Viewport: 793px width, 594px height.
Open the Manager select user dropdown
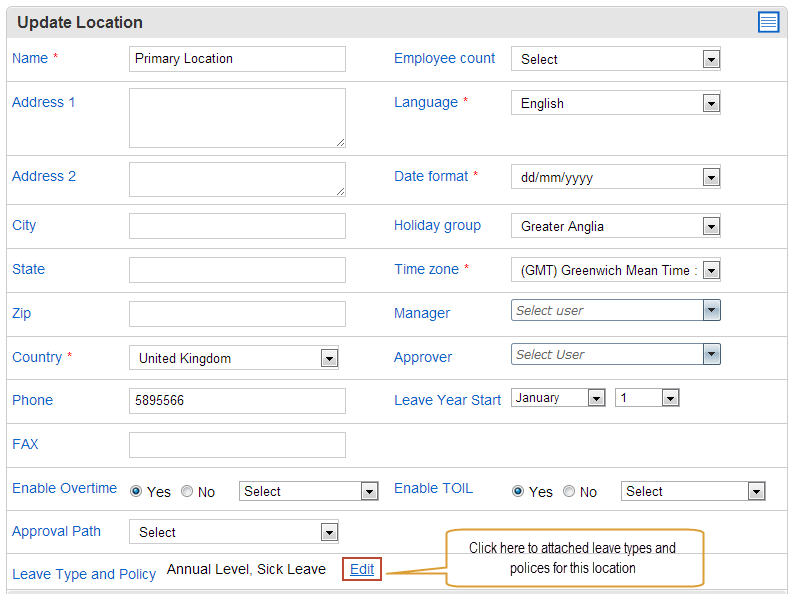pos(615,310)
